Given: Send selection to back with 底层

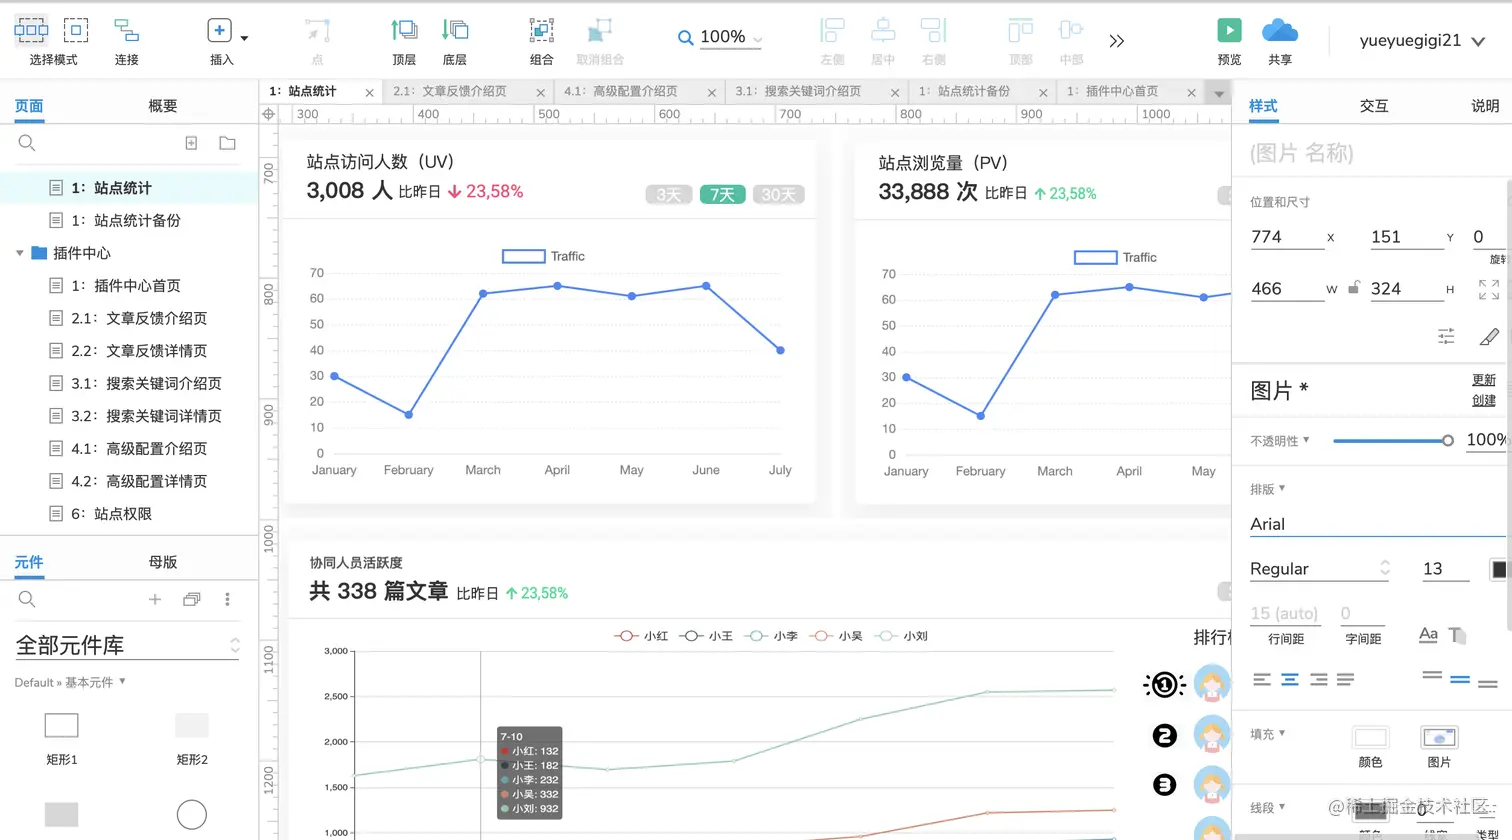Looking at the screenshot, I should [455, 30].
